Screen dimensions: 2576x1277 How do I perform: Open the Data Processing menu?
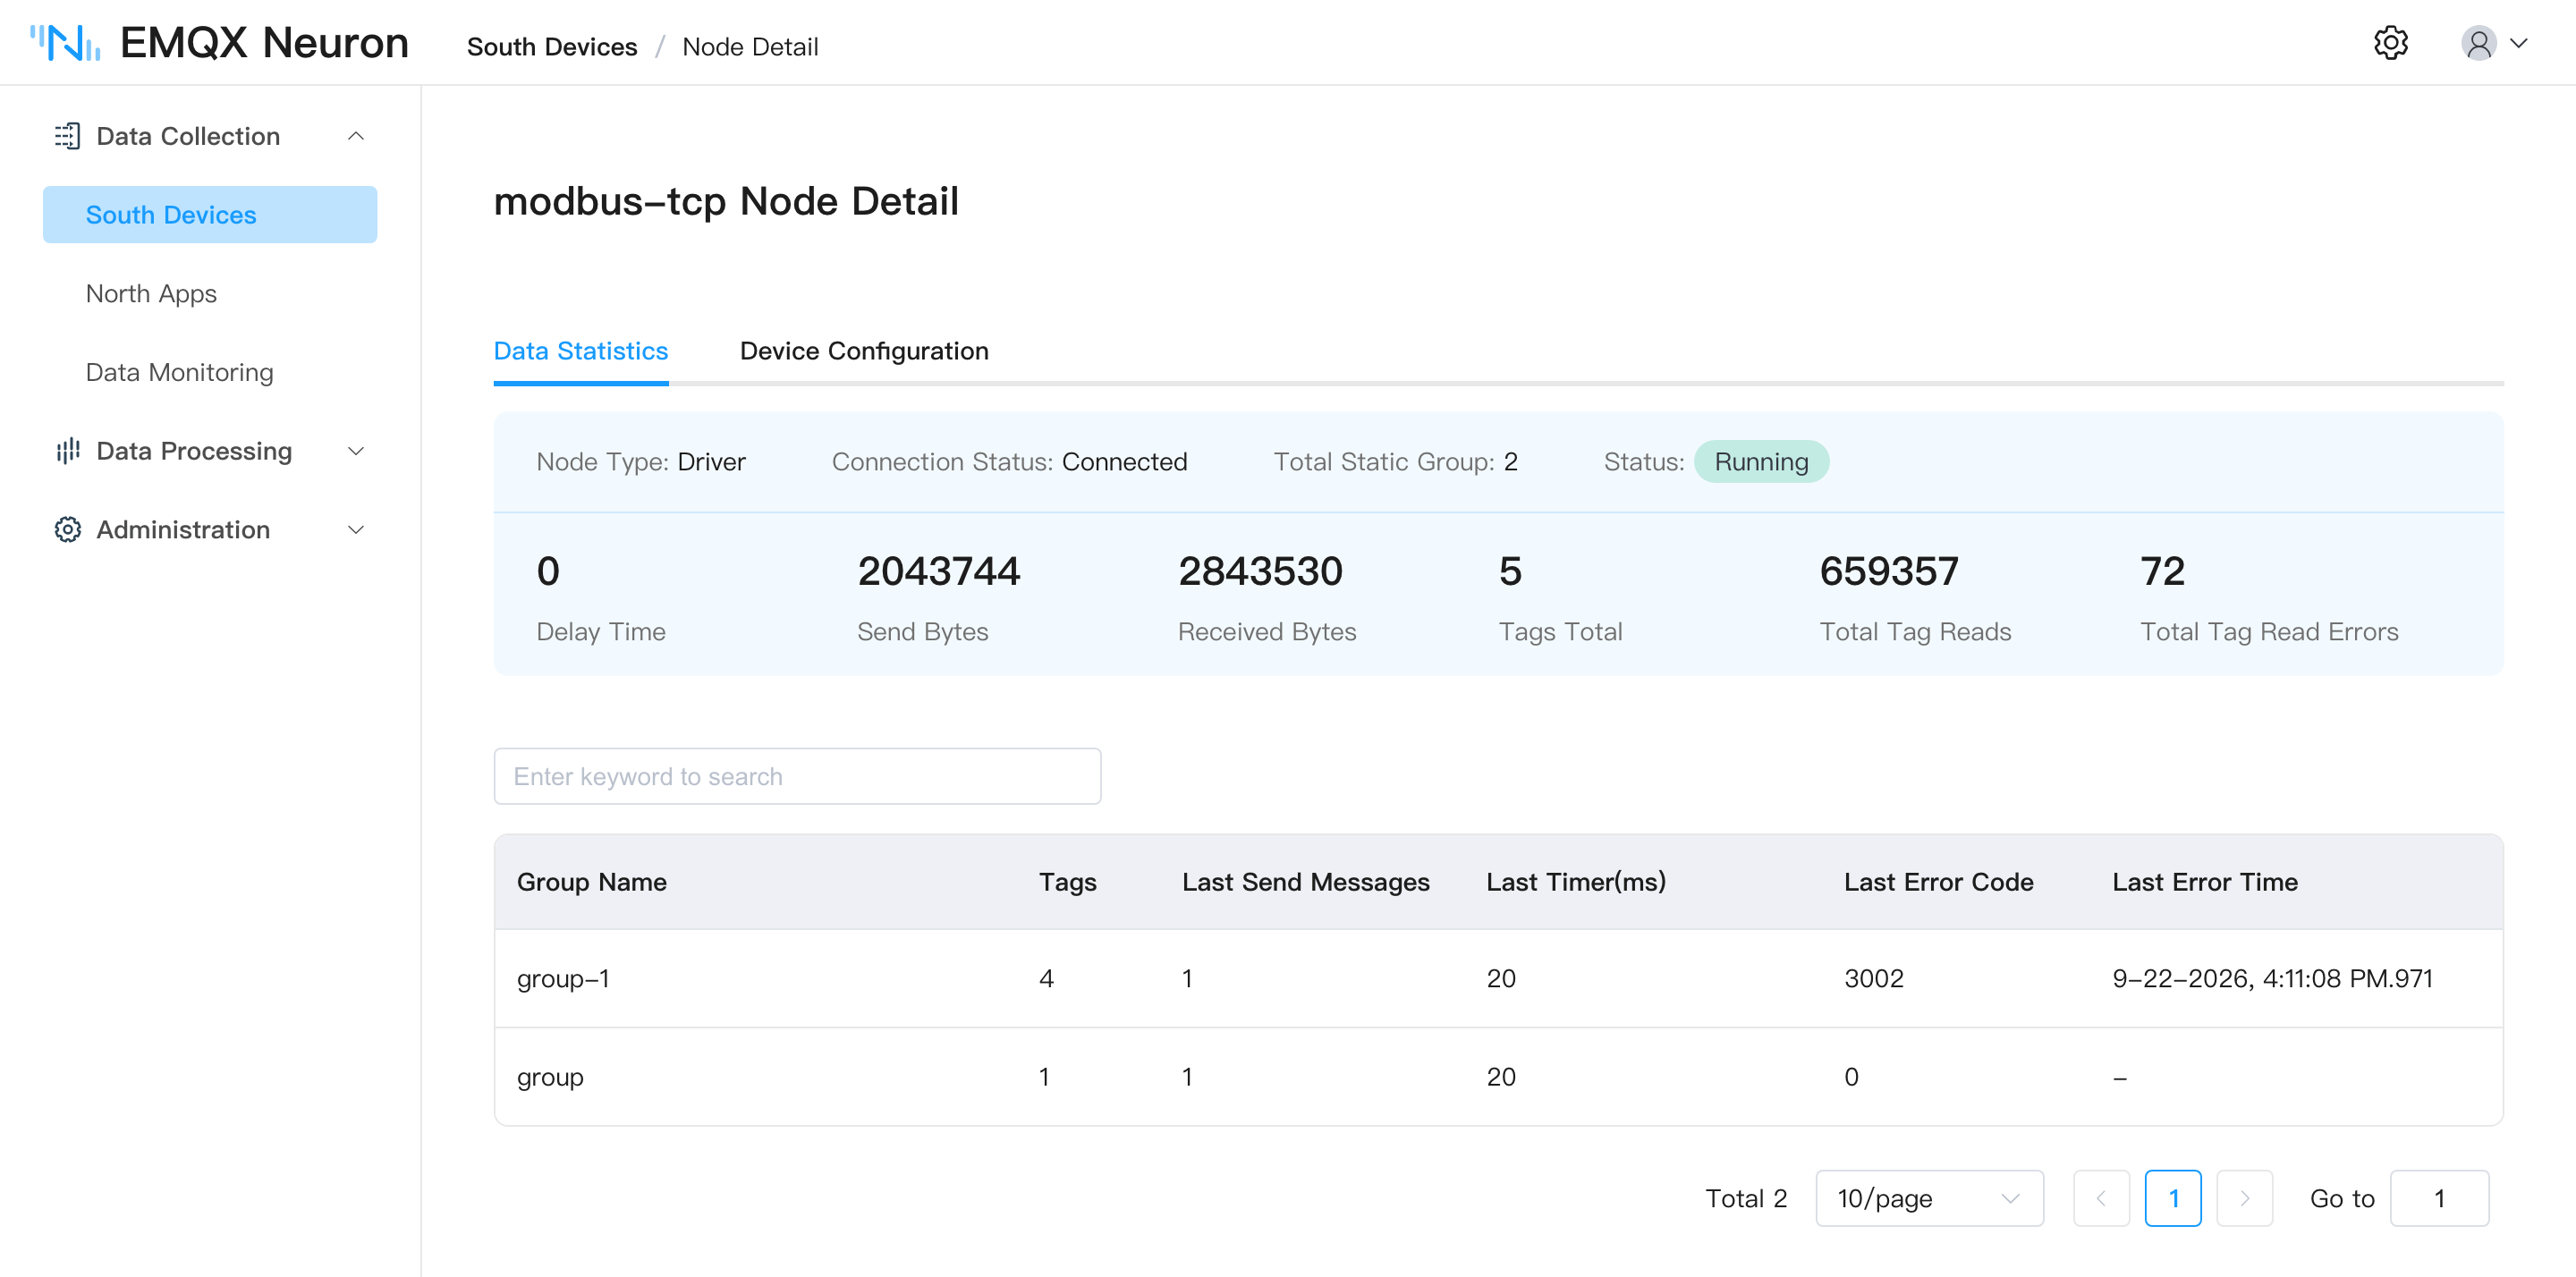(210, 451)
